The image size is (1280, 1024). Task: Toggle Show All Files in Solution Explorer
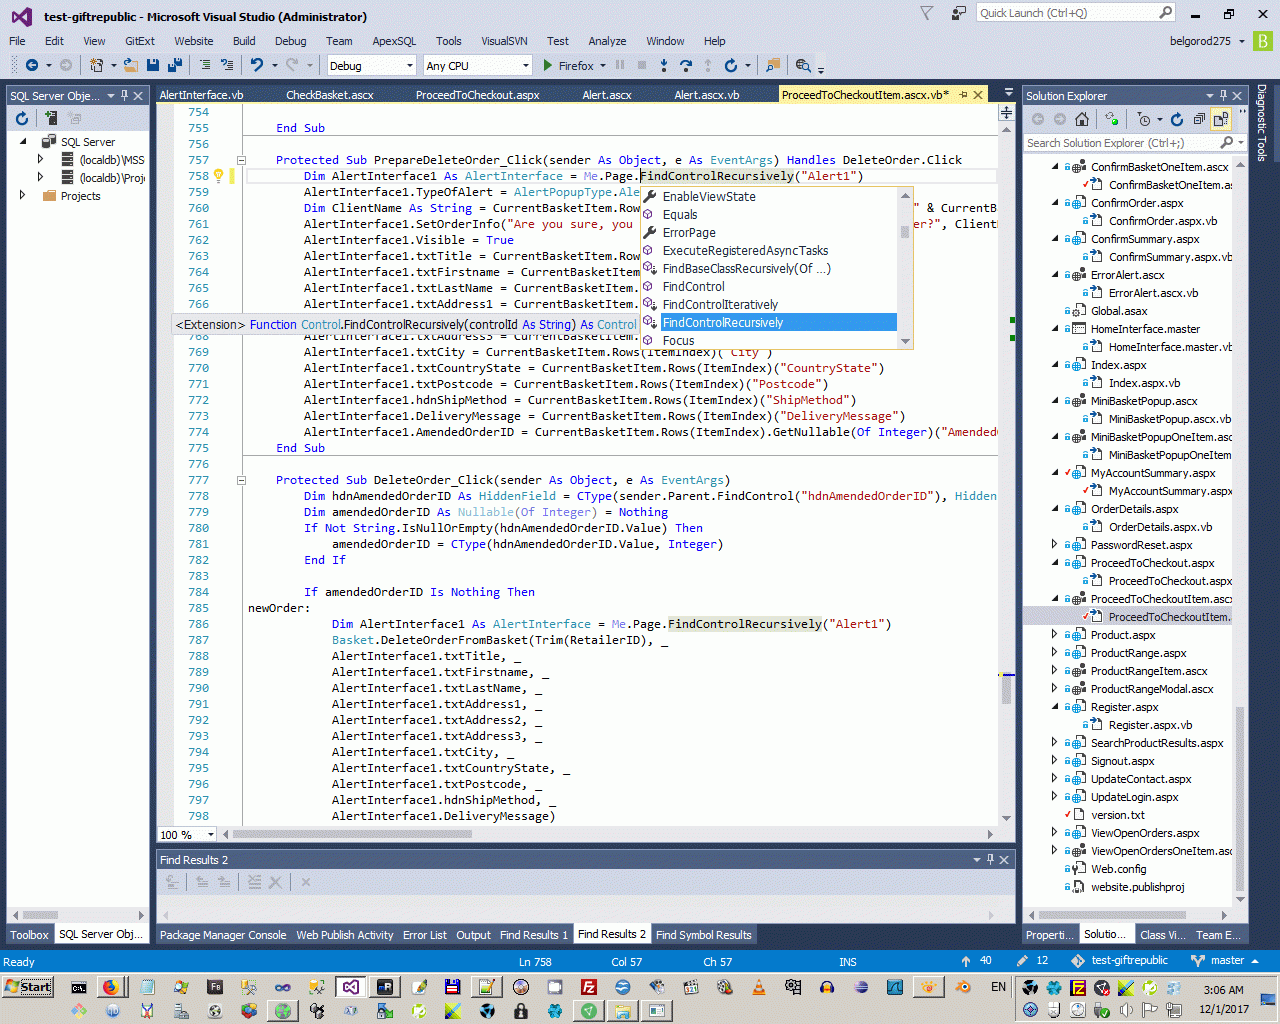click(1221, 119)
